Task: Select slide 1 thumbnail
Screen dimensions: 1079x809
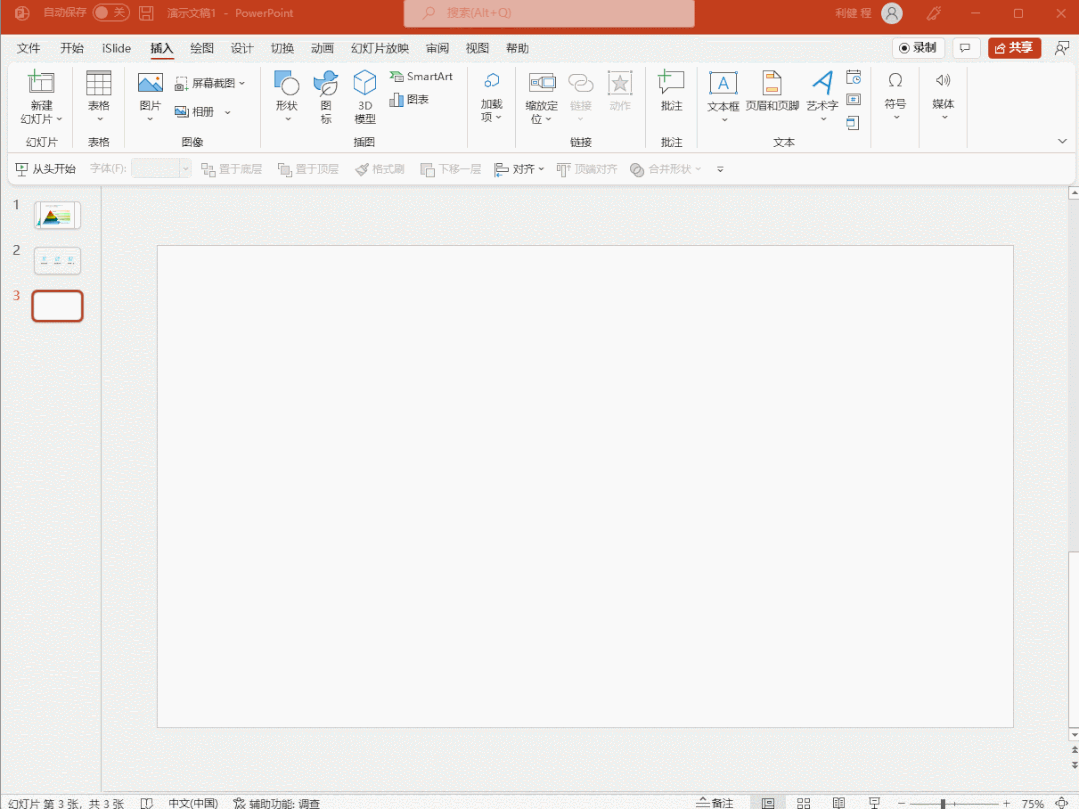Action: [57, 215]
